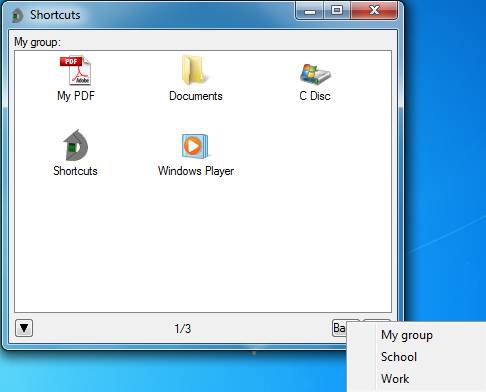Viewport: 486px width, 392px height.
Task: Click the 1/3 page indicator
Action: 183,329
